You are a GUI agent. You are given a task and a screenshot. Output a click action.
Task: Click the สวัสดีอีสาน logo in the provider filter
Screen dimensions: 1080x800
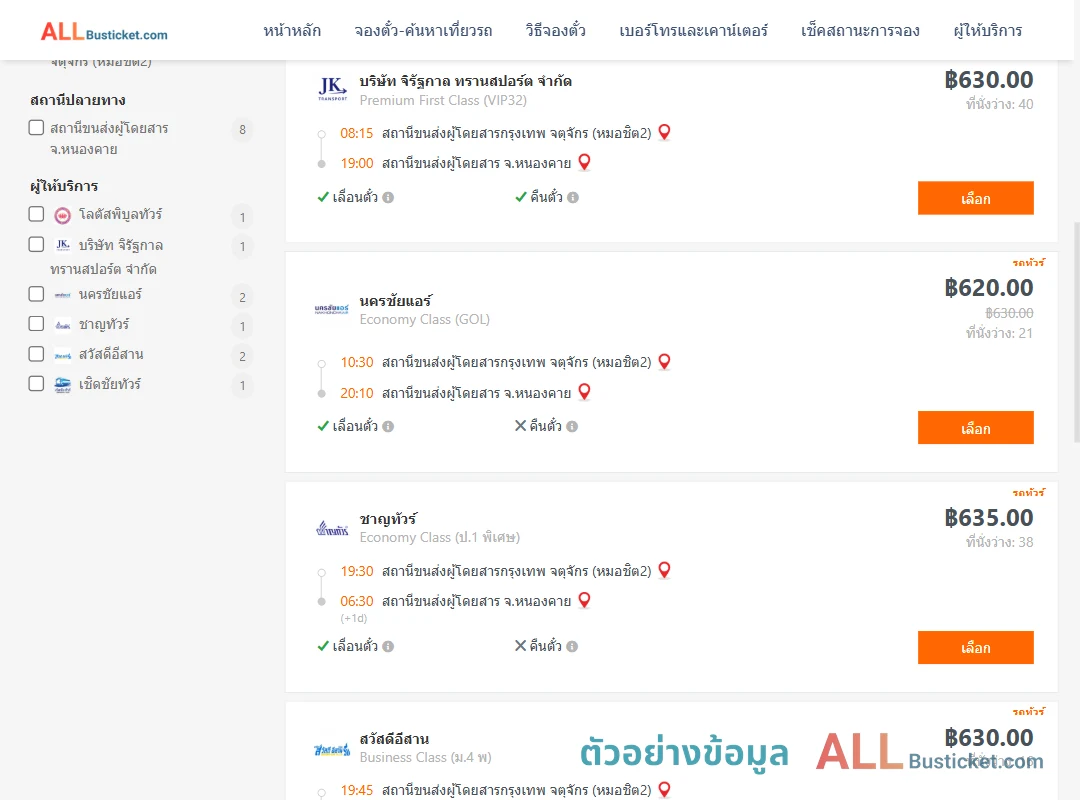[63, 356]
